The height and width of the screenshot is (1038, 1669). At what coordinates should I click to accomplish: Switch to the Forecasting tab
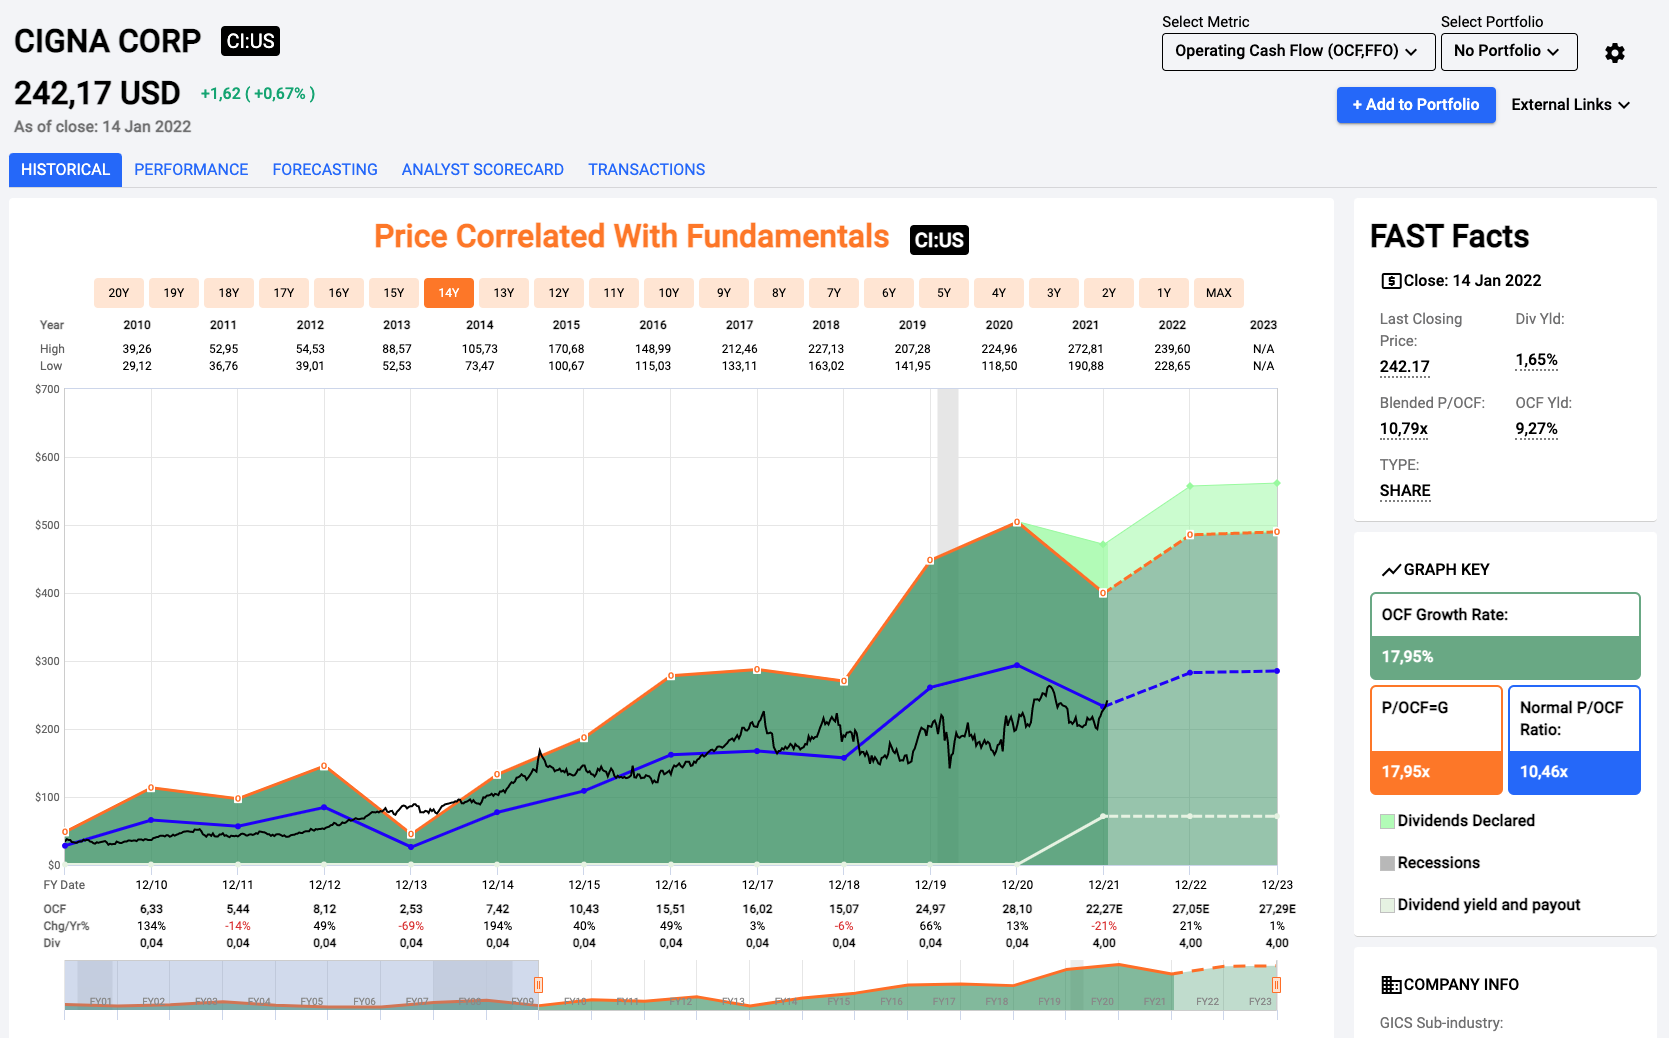325,170
